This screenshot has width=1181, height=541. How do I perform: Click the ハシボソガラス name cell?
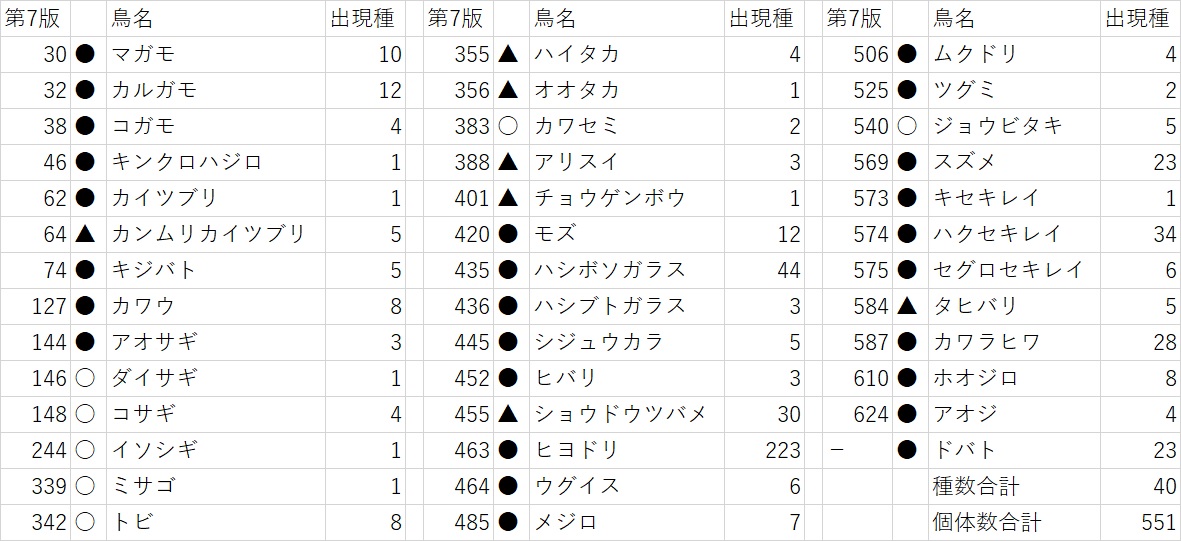tap(610, 270)
